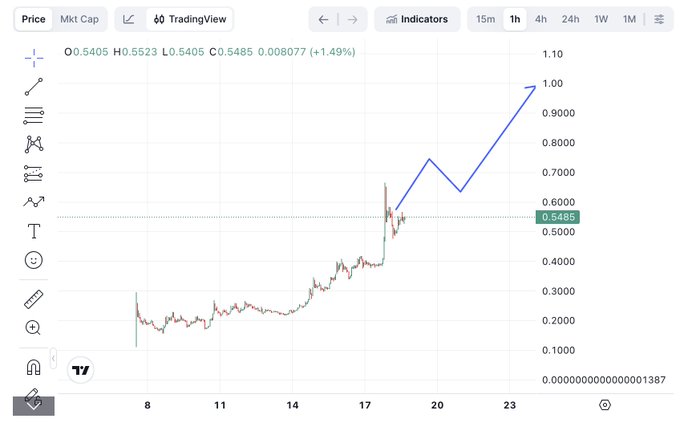The image size is (680, 435).
Task: Click the 0.1000 price axis label
Action: [x=558, y=350]
